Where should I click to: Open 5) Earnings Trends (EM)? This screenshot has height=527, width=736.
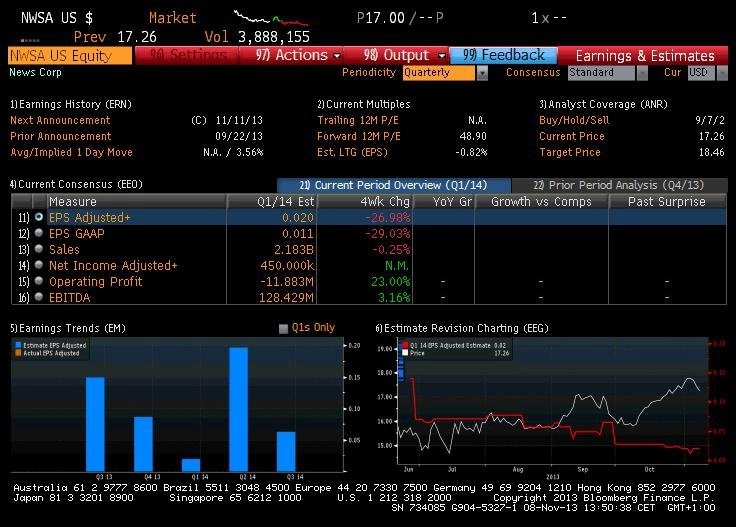(68, 328)
